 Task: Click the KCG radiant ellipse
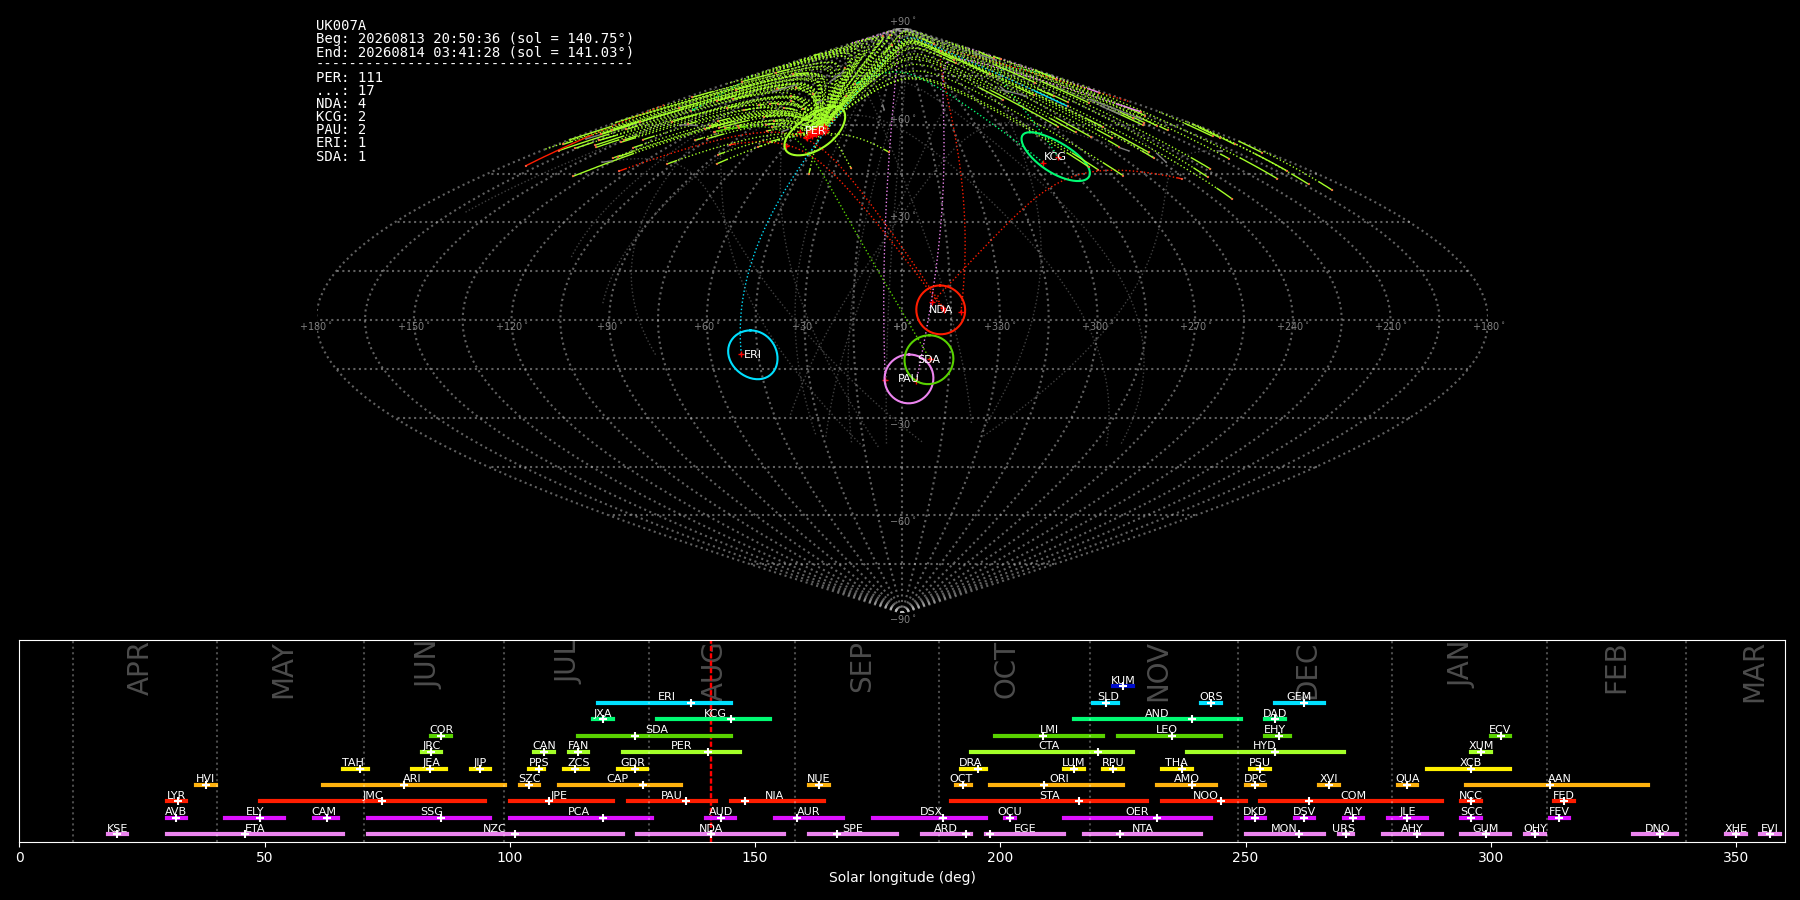1055,156
